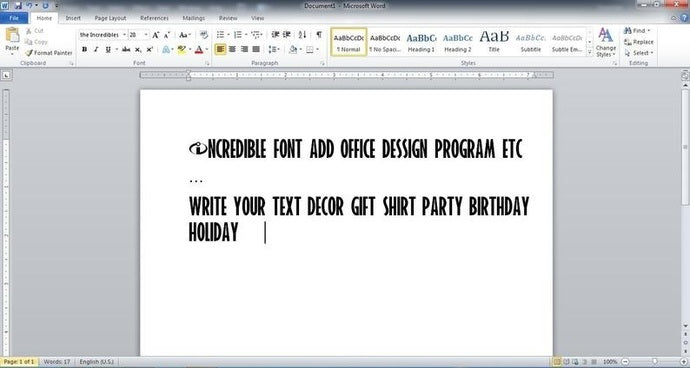Switch to Full Screen Reading view

tap(566, 362)
